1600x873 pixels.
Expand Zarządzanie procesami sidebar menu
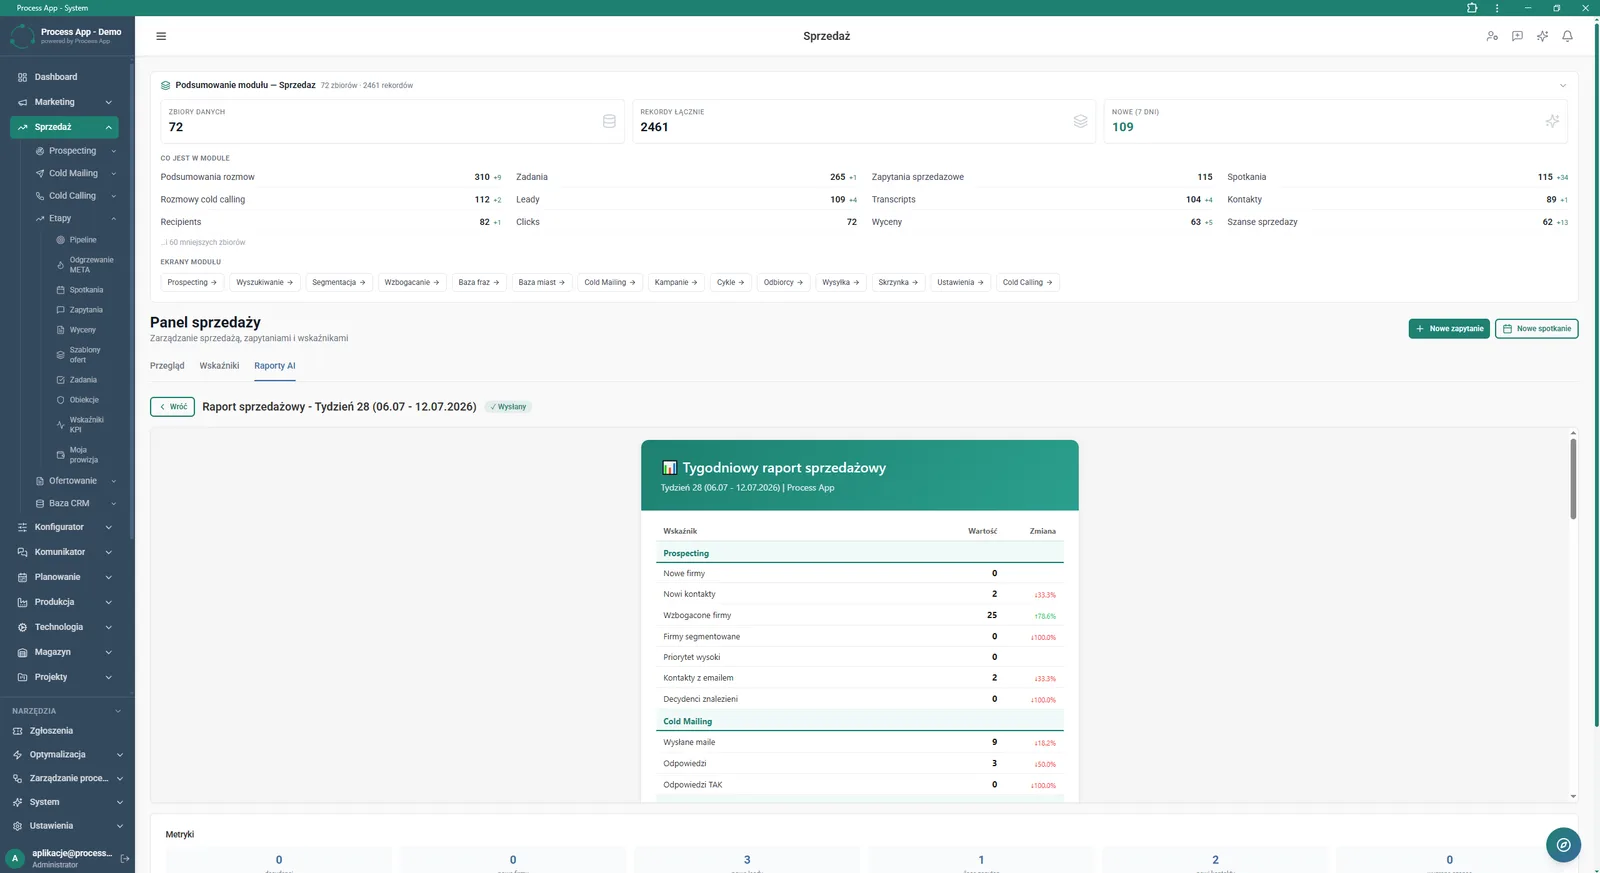pyautogui.click(x=119, y=778)
